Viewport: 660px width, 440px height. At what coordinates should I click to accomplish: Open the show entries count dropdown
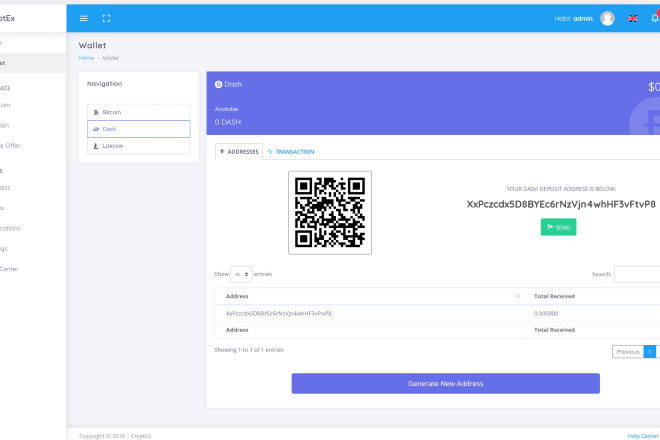[x=241, y=274]
